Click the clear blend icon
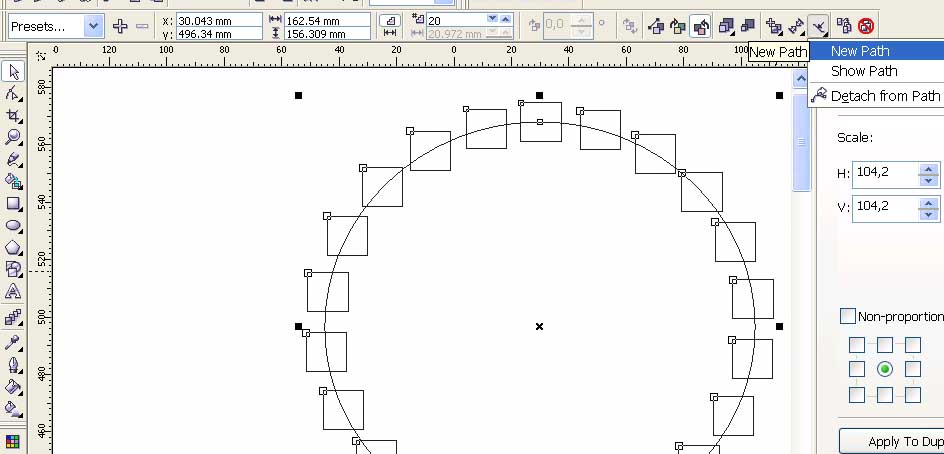The height and width of the screenshot is (454, 944). 866,26
